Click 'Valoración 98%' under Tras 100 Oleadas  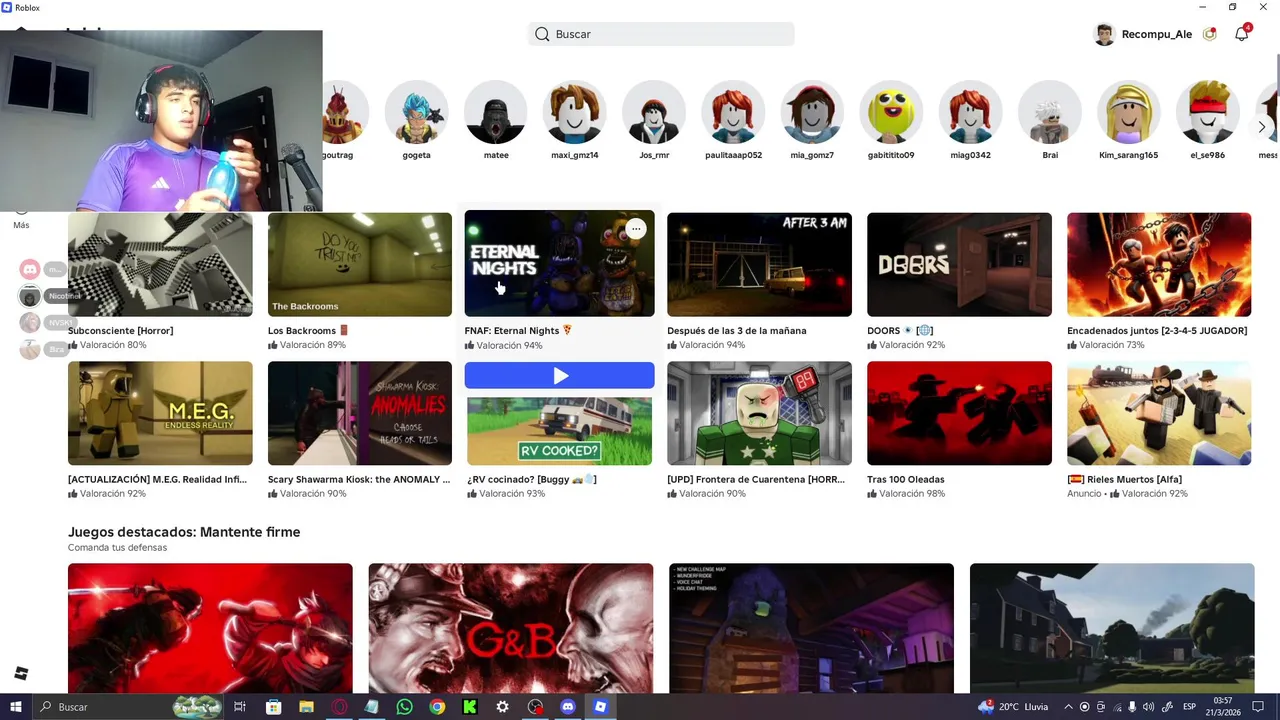tap(906, 494)
